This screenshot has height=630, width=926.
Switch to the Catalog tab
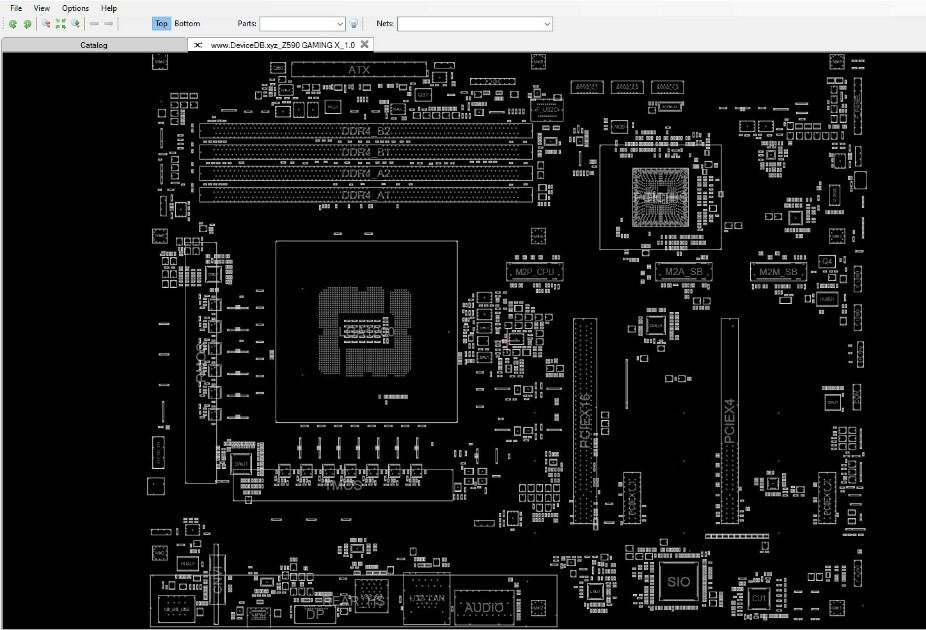94,45
